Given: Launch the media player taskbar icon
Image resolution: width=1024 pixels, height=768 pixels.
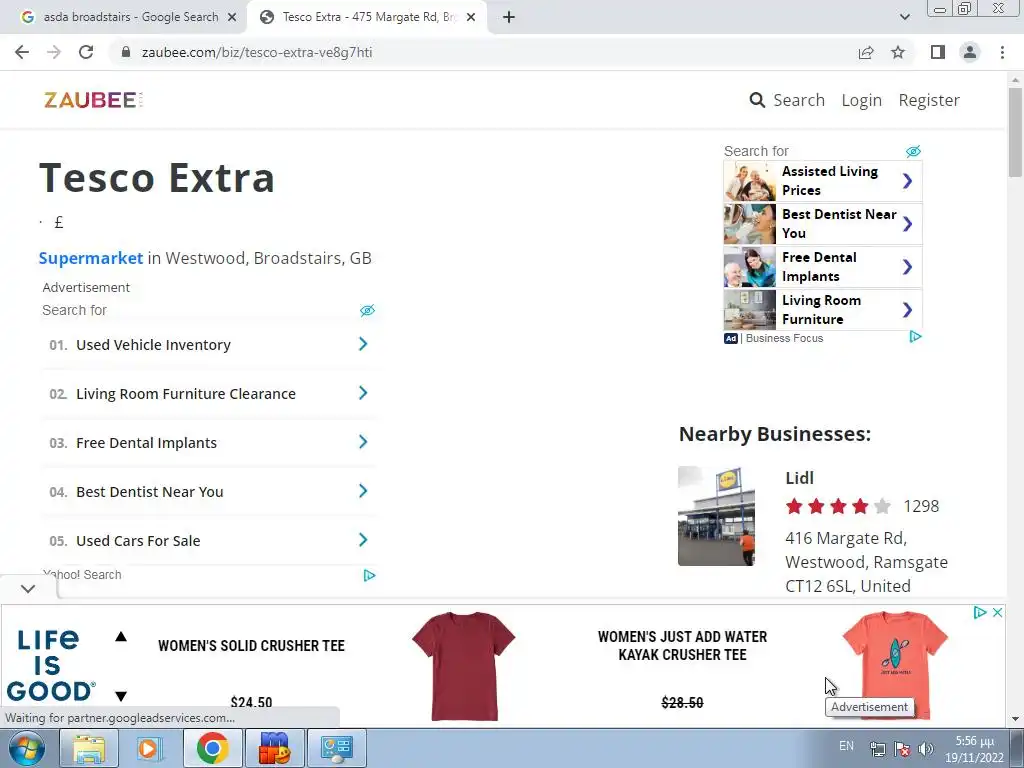Looking at the screenshot, I should pos(150,748).
